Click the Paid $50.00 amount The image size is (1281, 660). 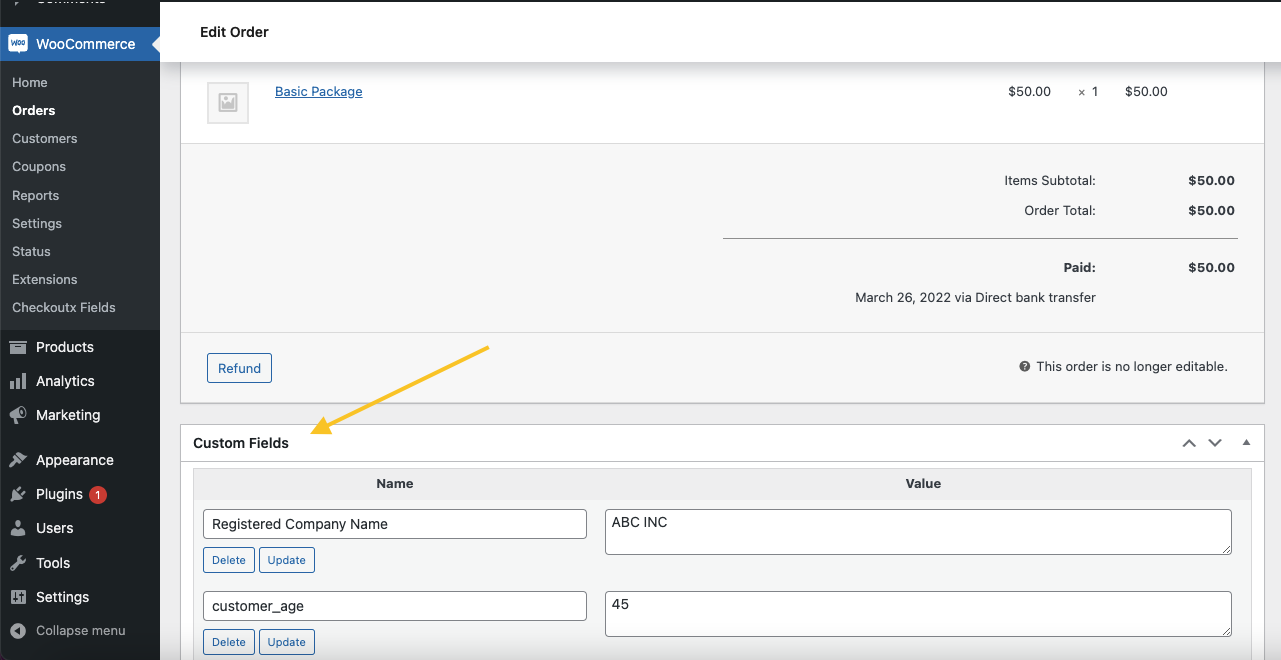click(x=1211, y=268)
